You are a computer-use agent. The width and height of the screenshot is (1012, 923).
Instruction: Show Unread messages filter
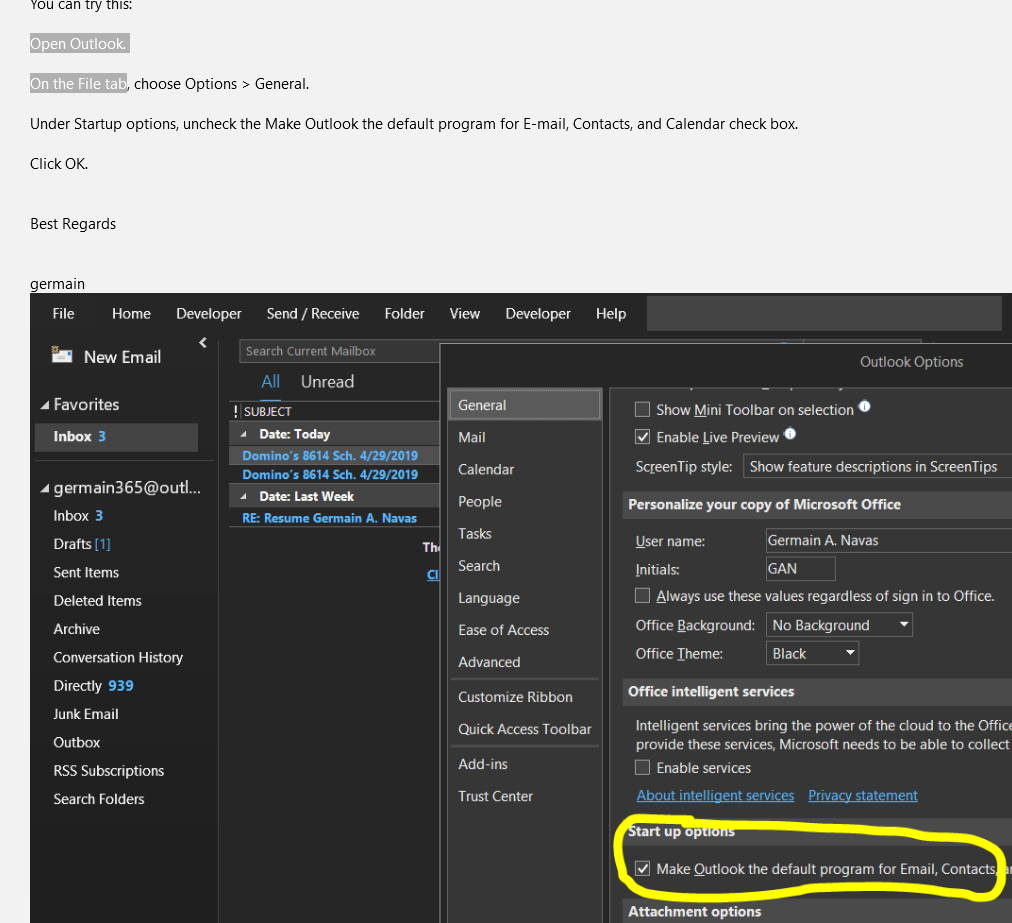coord(327,381)
